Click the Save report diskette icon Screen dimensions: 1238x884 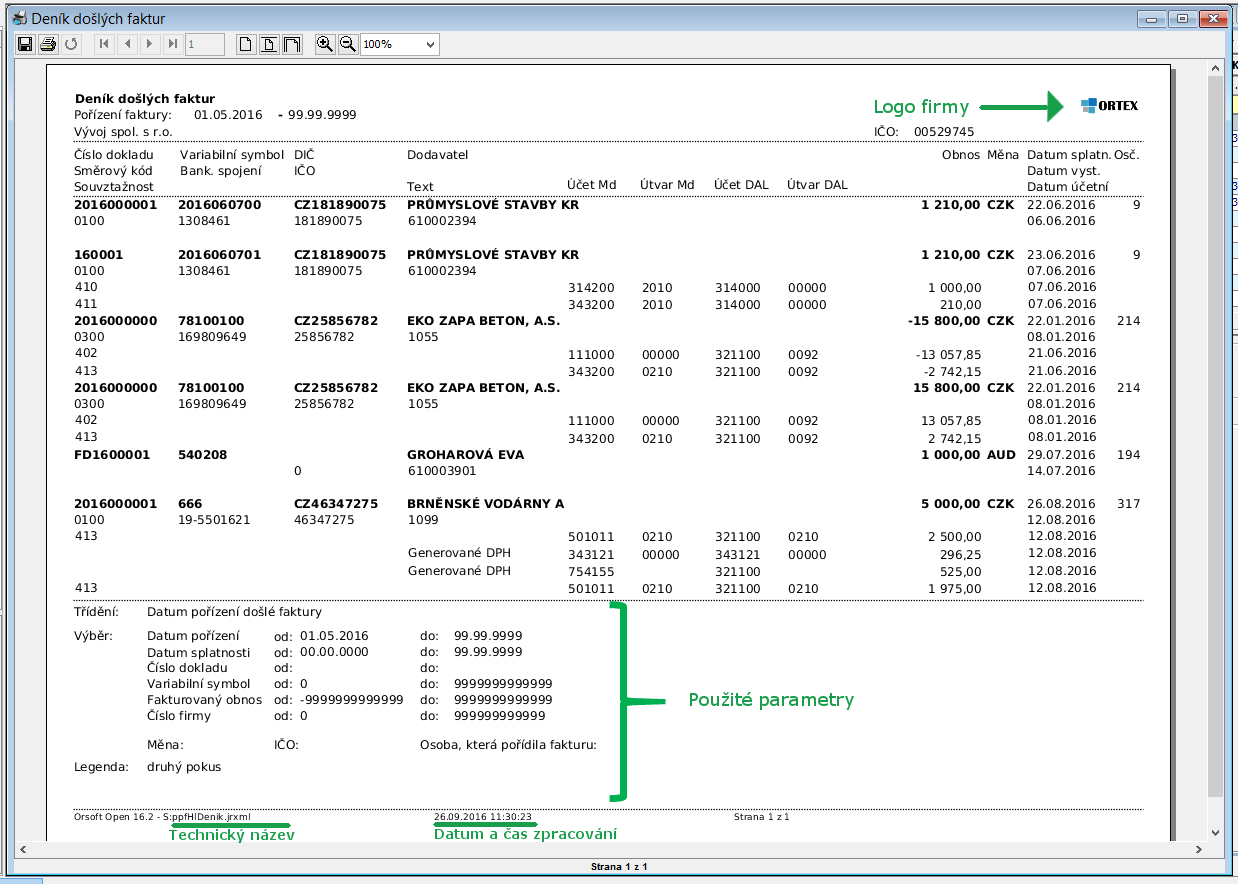pyautogui.click(x=25, y=44)
